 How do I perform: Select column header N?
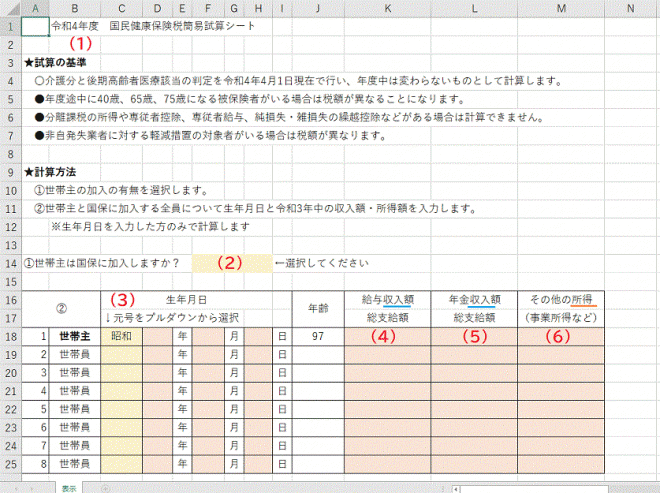pyautogui.click(x=630, y=9)
